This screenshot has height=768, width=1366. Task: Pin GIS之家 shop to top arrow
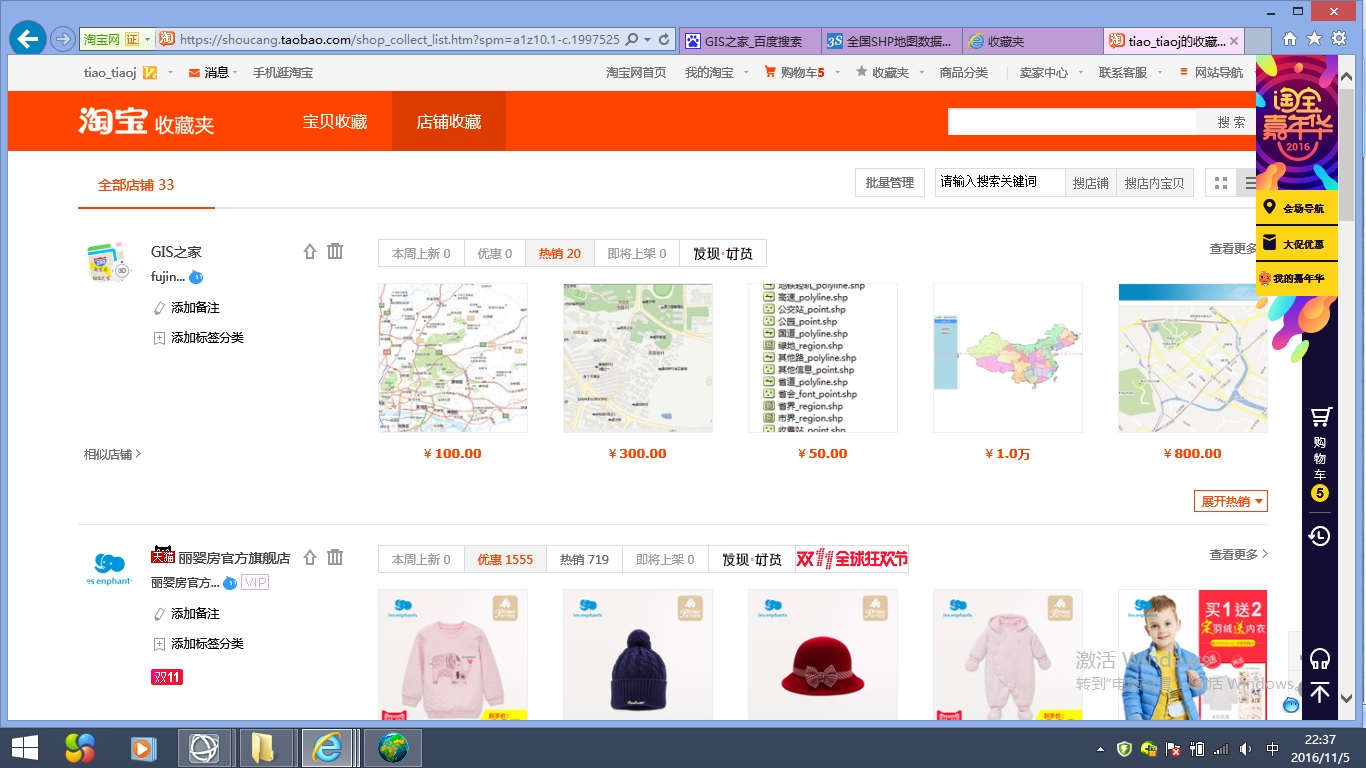click(310, 252)
